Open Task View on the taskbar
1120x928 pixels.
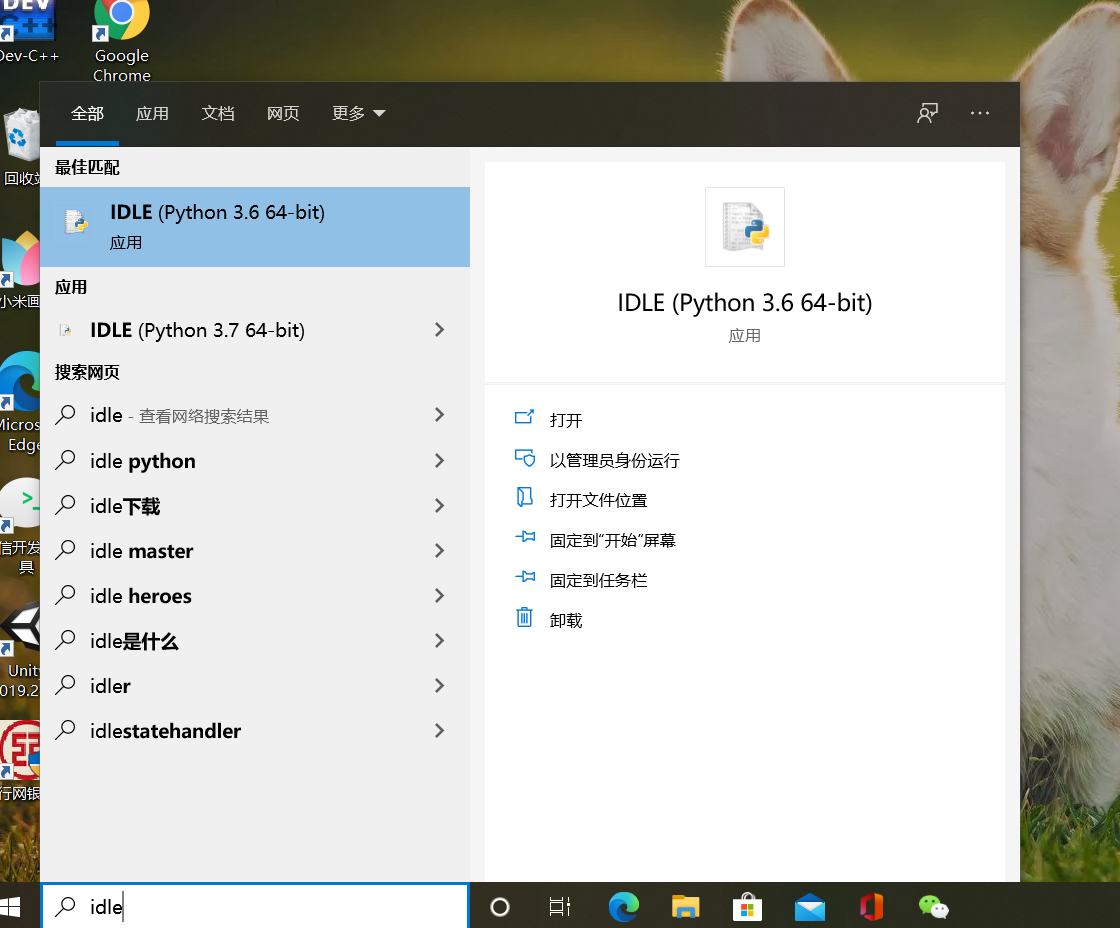(559, 907)
